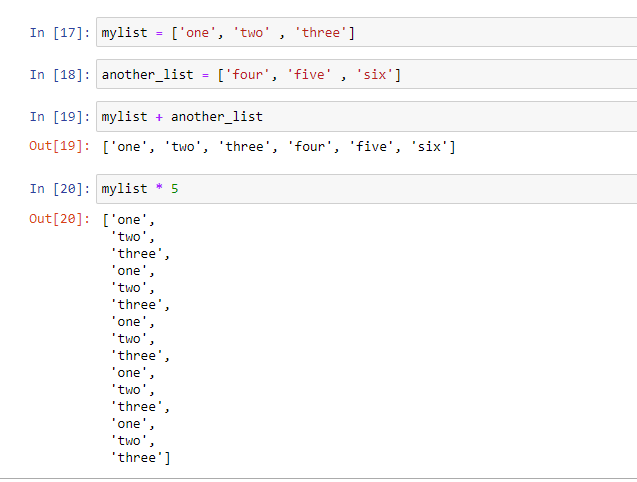This screenshot has width=637, height=482.
Task: Click the plus operator in cell 19
Action: (158, 117)
